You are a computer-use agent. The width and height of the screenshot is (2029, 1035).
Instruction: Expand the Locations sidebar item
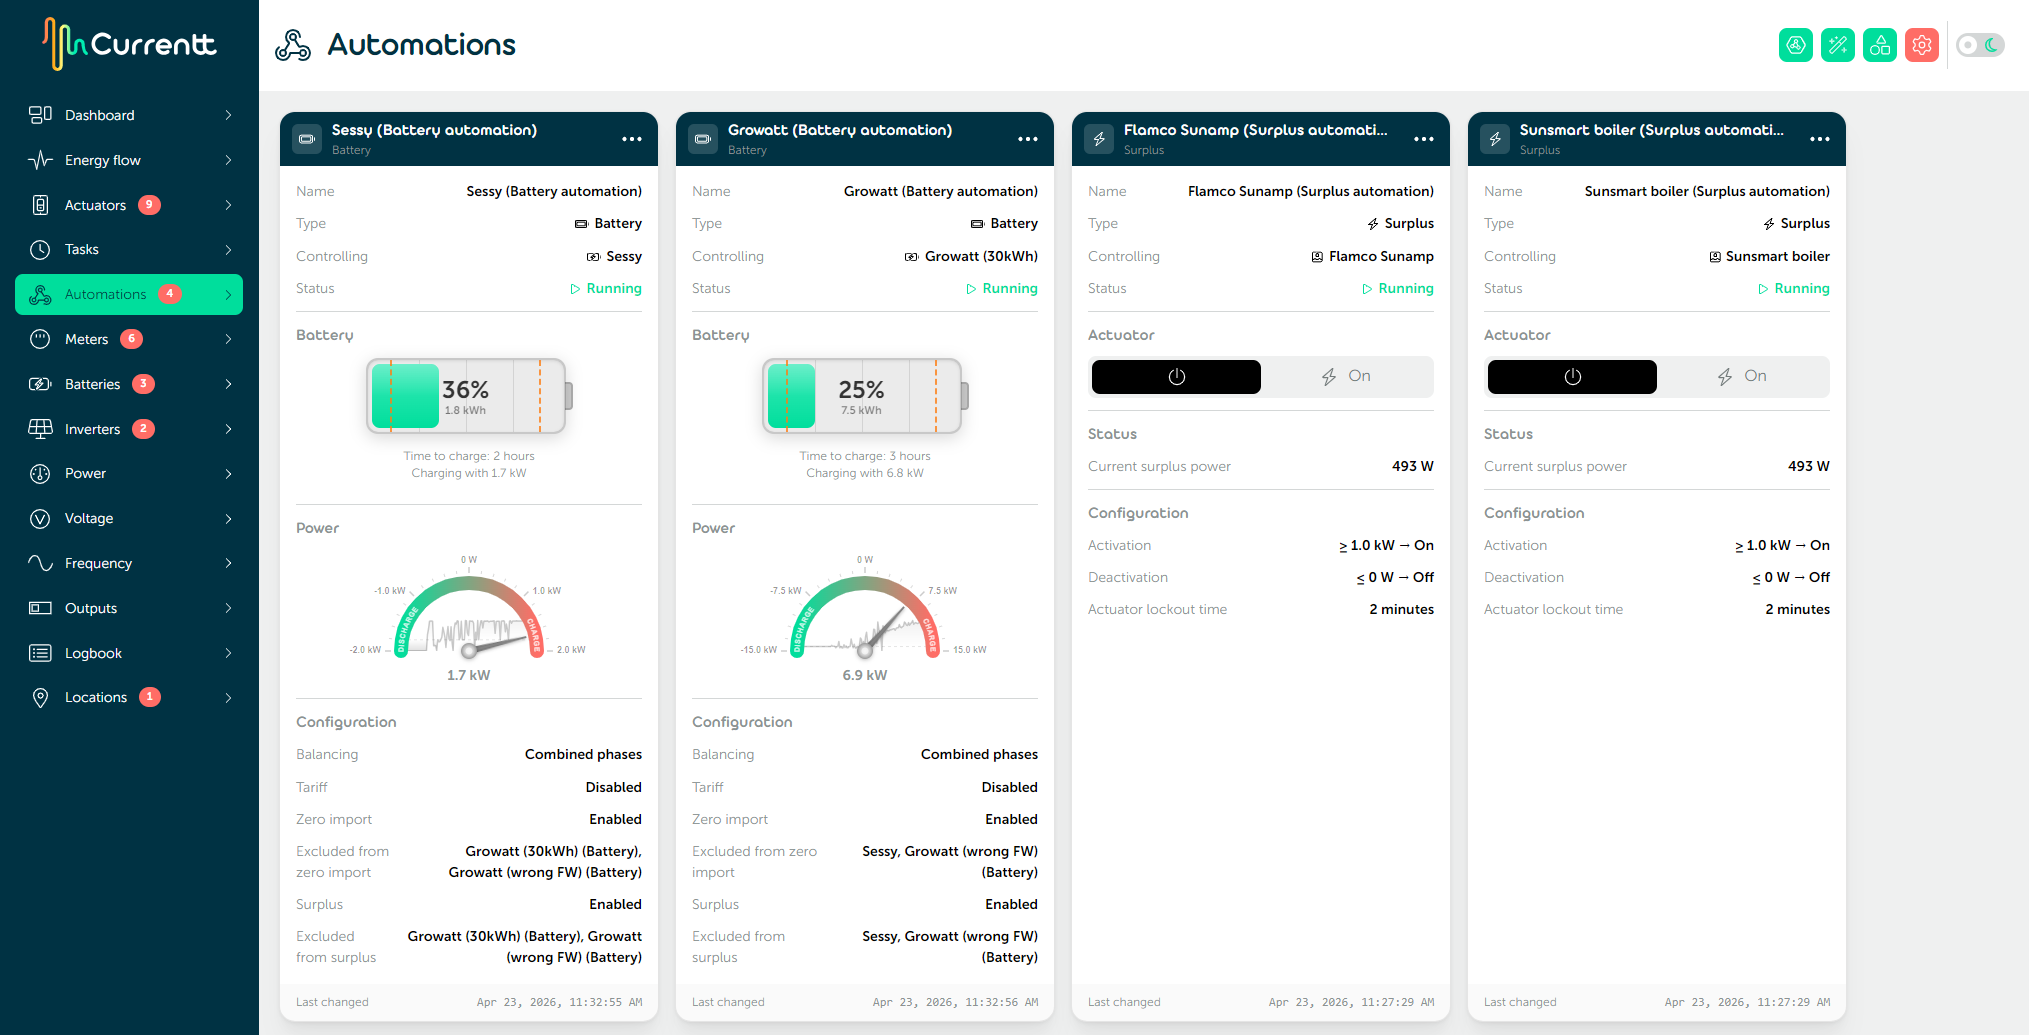coord(95,697)
